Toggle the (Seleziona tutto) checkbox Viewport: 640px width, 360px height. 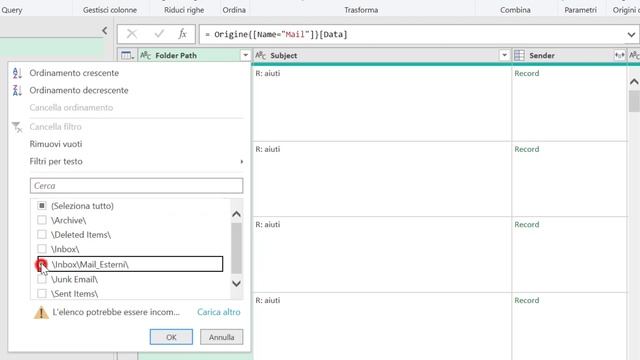pos(42,205)
